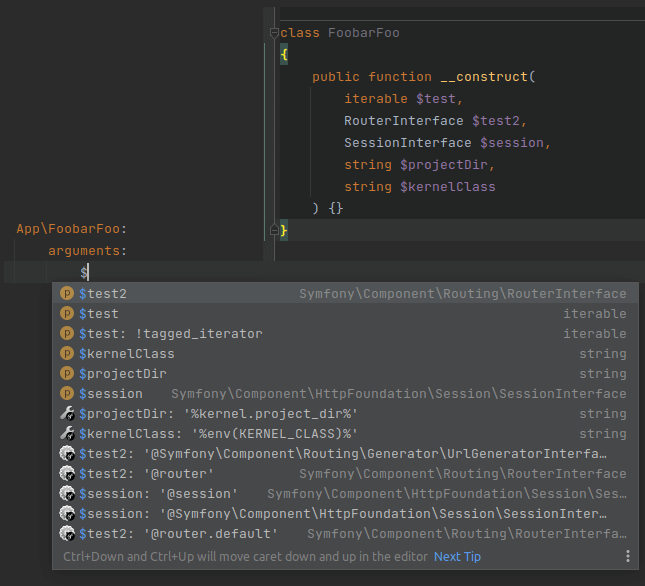645x586 pixels.
Task: Click the wrench icon for $kernelClass env entry
Action: click(67, 434)
